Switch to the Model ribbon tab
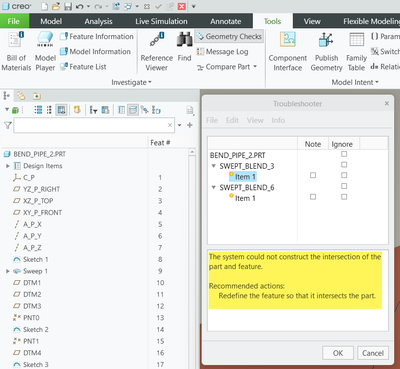Screen dimensions: 400x369 coord(51,21)
